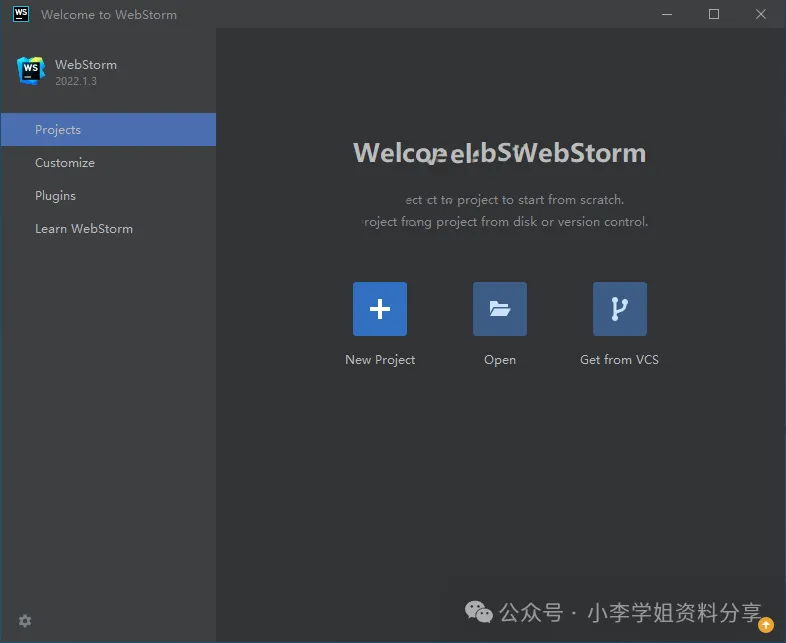Click the WebStorm logo in the sidebar
Viewport: 786px width, 643px height.
(31, 71)
